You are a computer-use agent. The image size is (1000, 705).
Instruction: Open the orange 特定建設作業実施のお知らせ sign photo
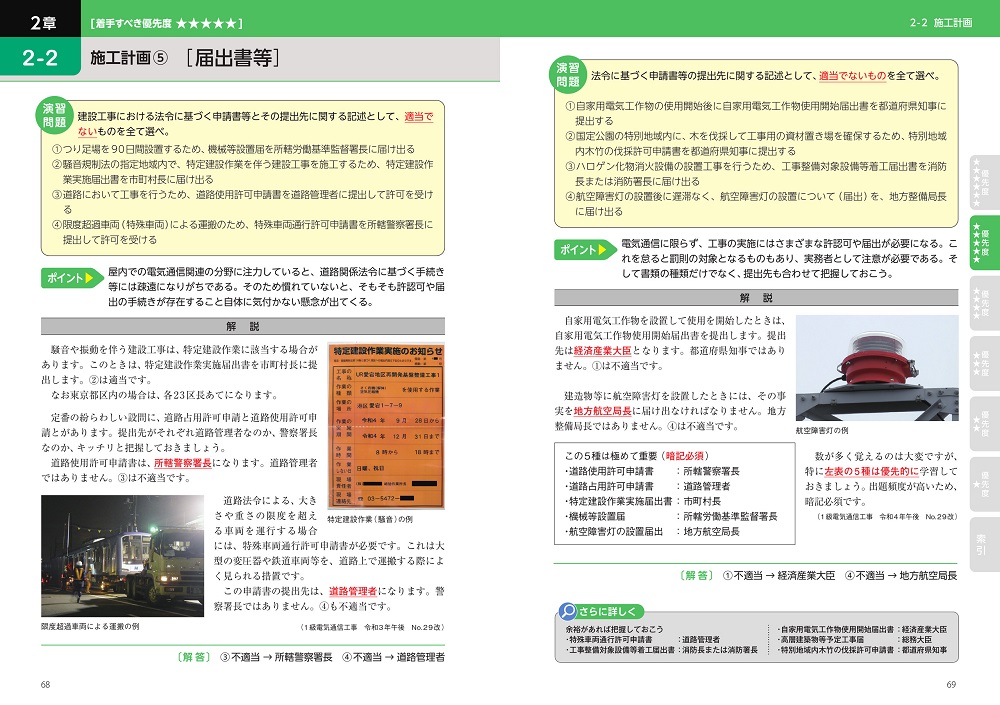pyautogui.click(x=386, y=426)
